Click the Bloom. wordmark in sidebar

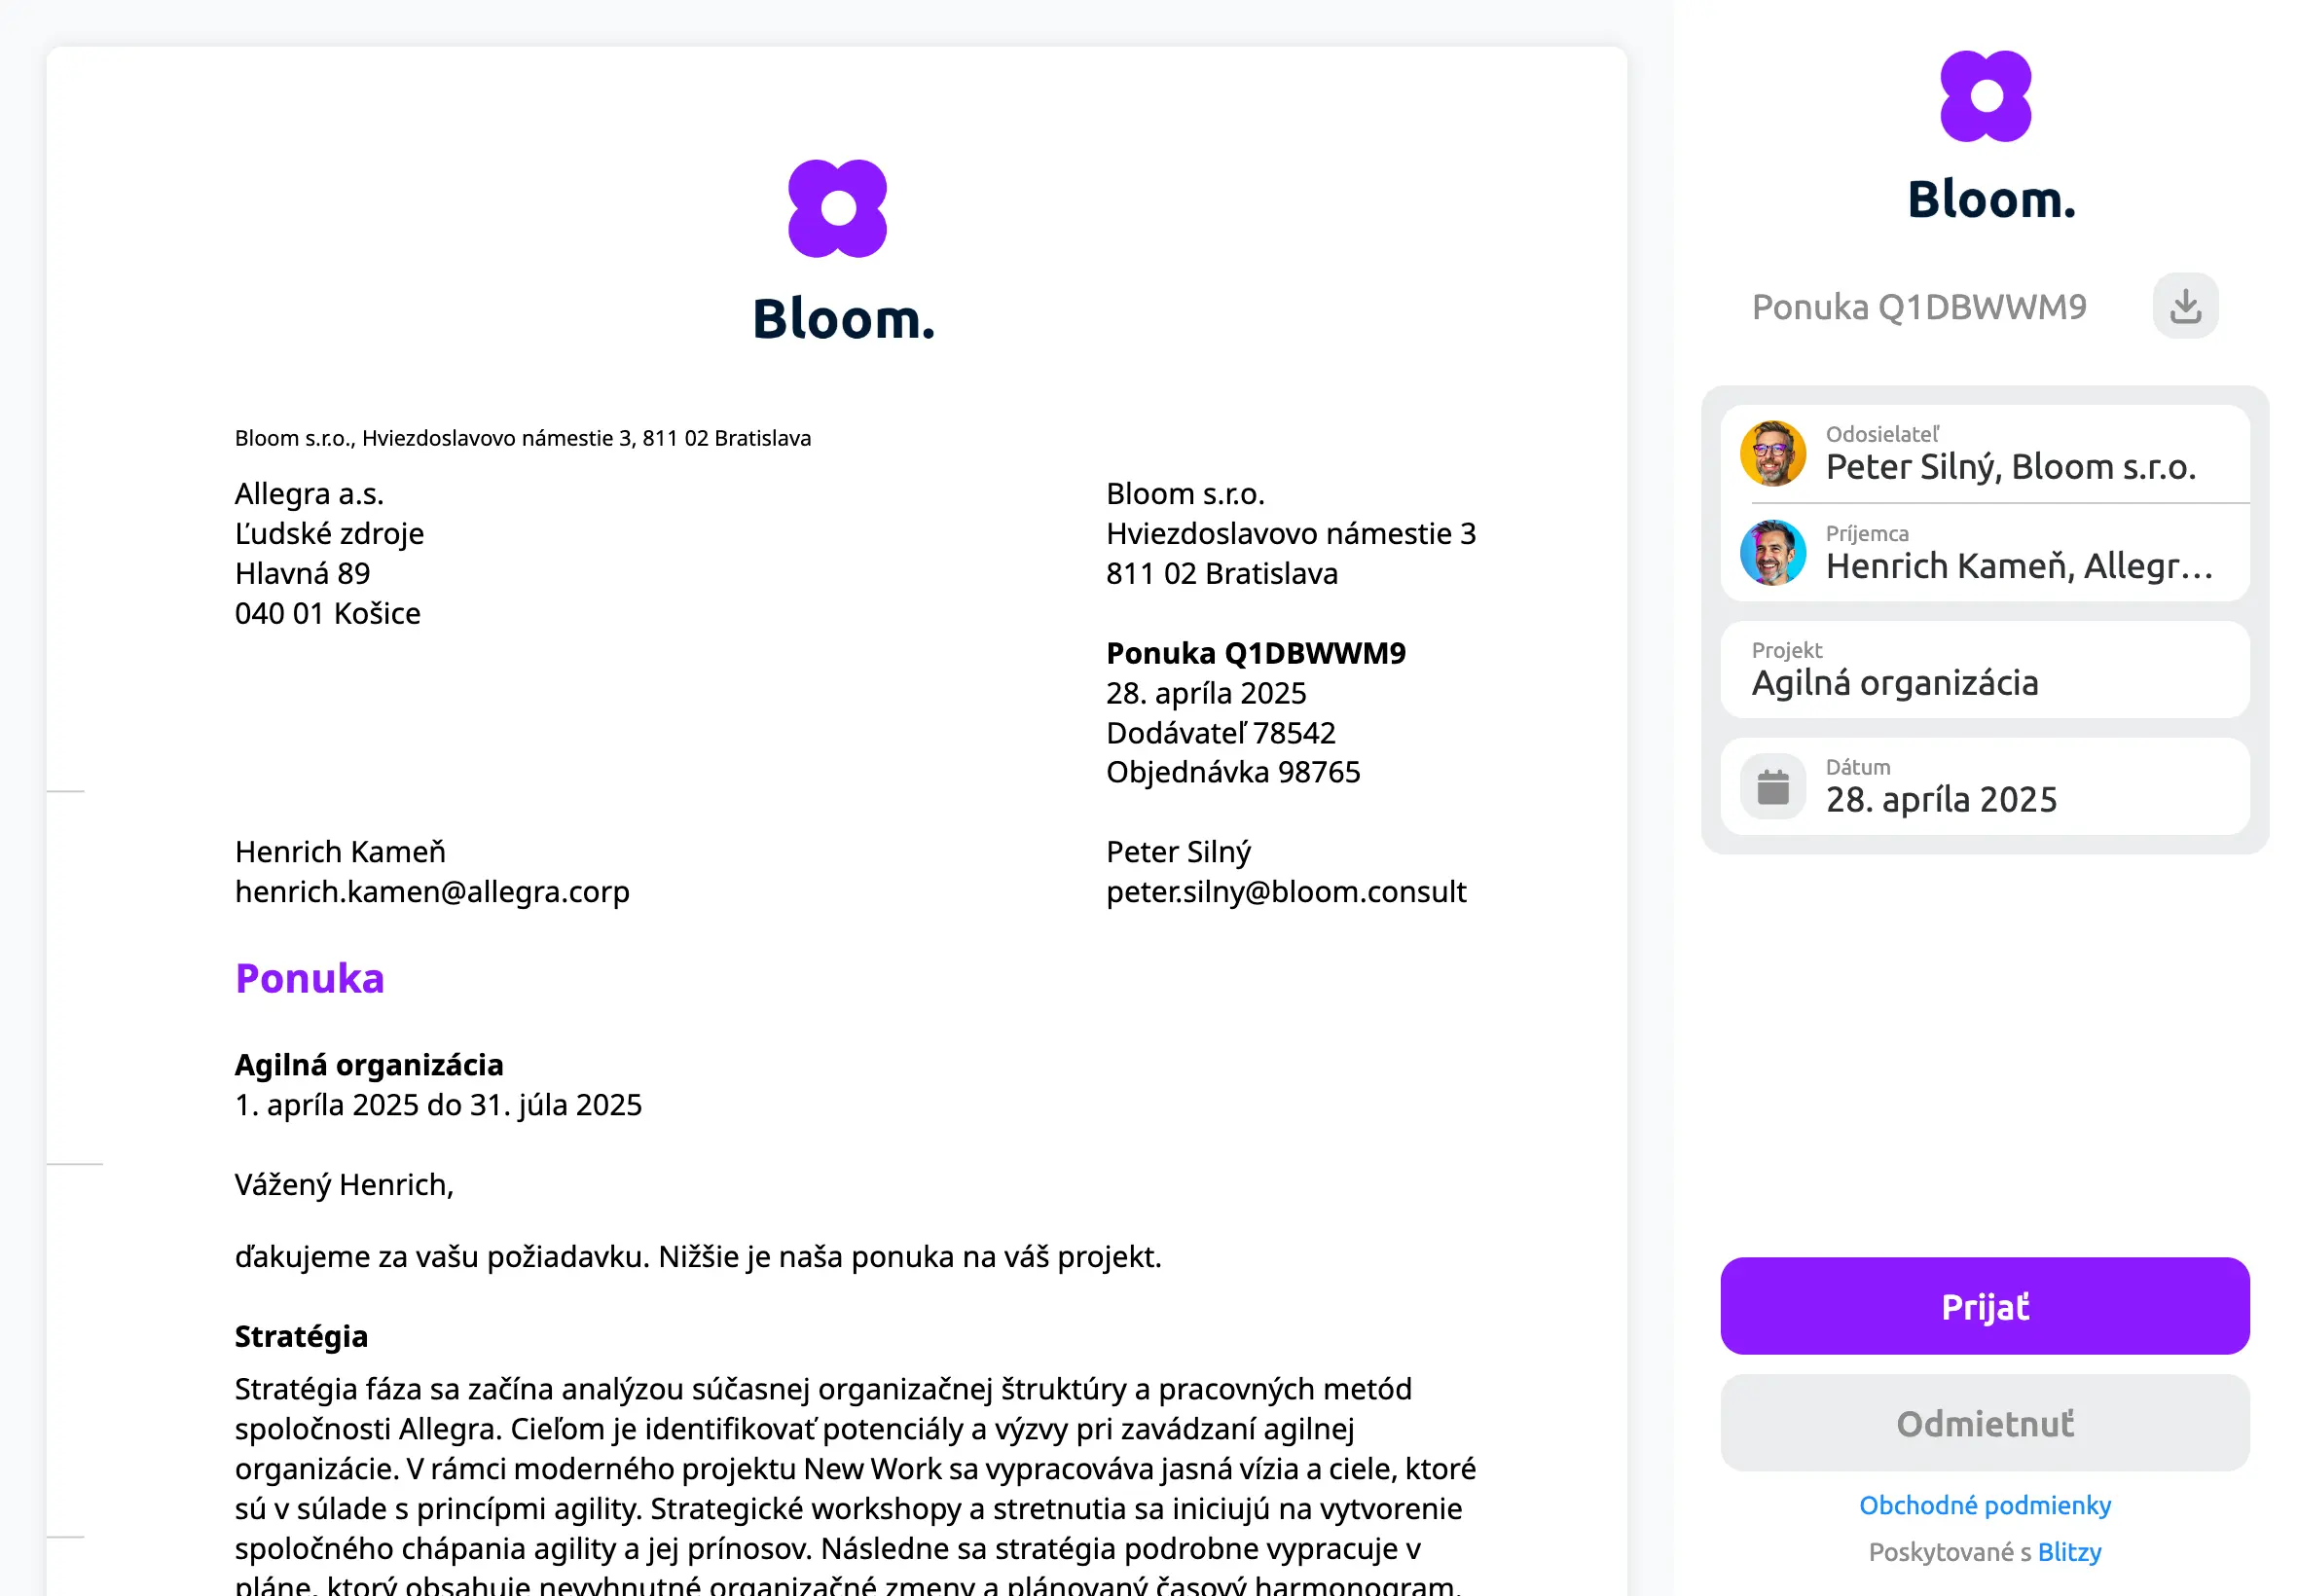(x=1990, y=199)
